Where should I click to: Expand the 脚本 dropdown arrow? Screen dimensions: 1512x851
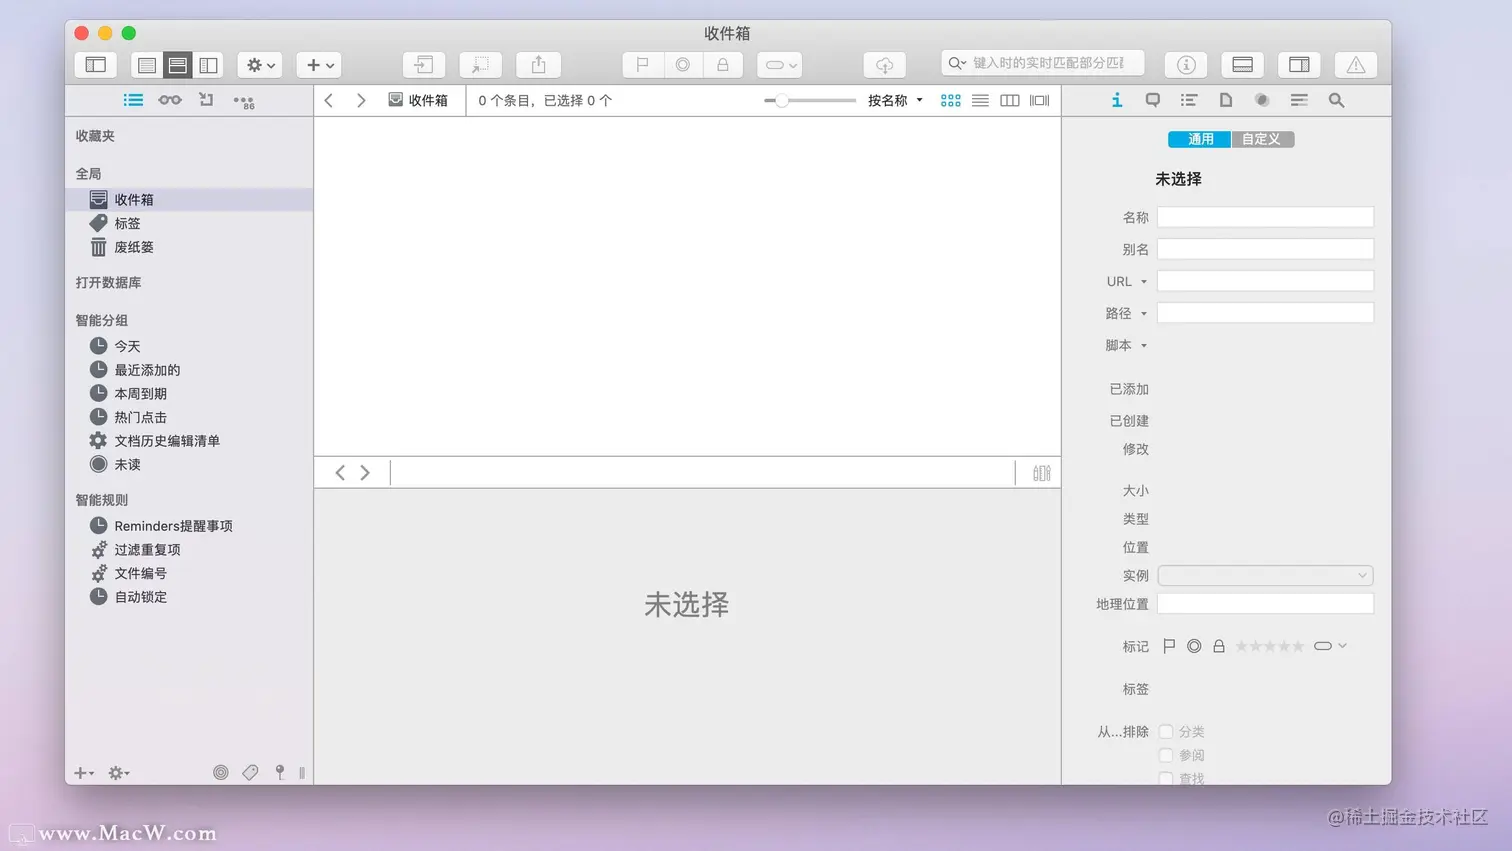click(1144, 346)
